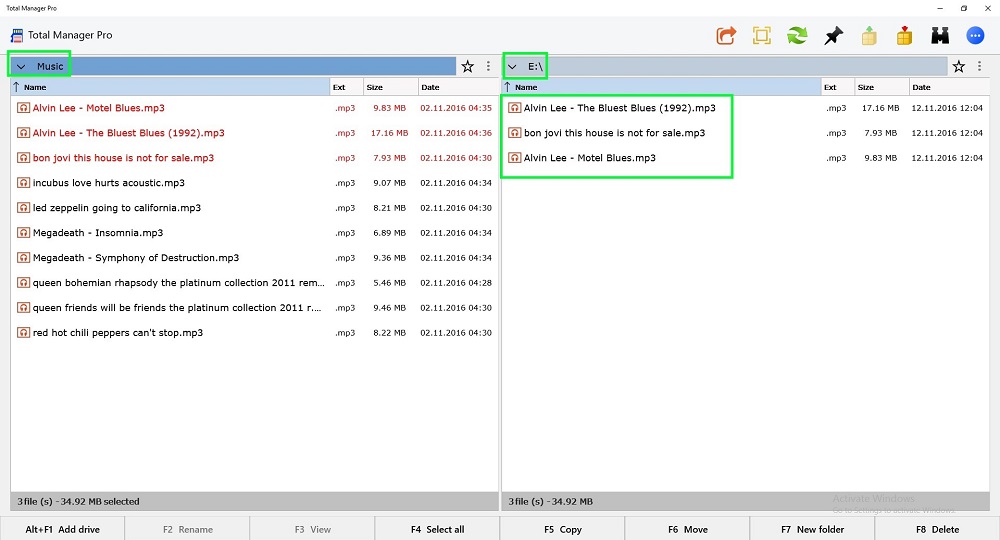Click the Total Manager Pro app logo
The height and width of the screenshot is (540, 1000).
click(17, 35)
